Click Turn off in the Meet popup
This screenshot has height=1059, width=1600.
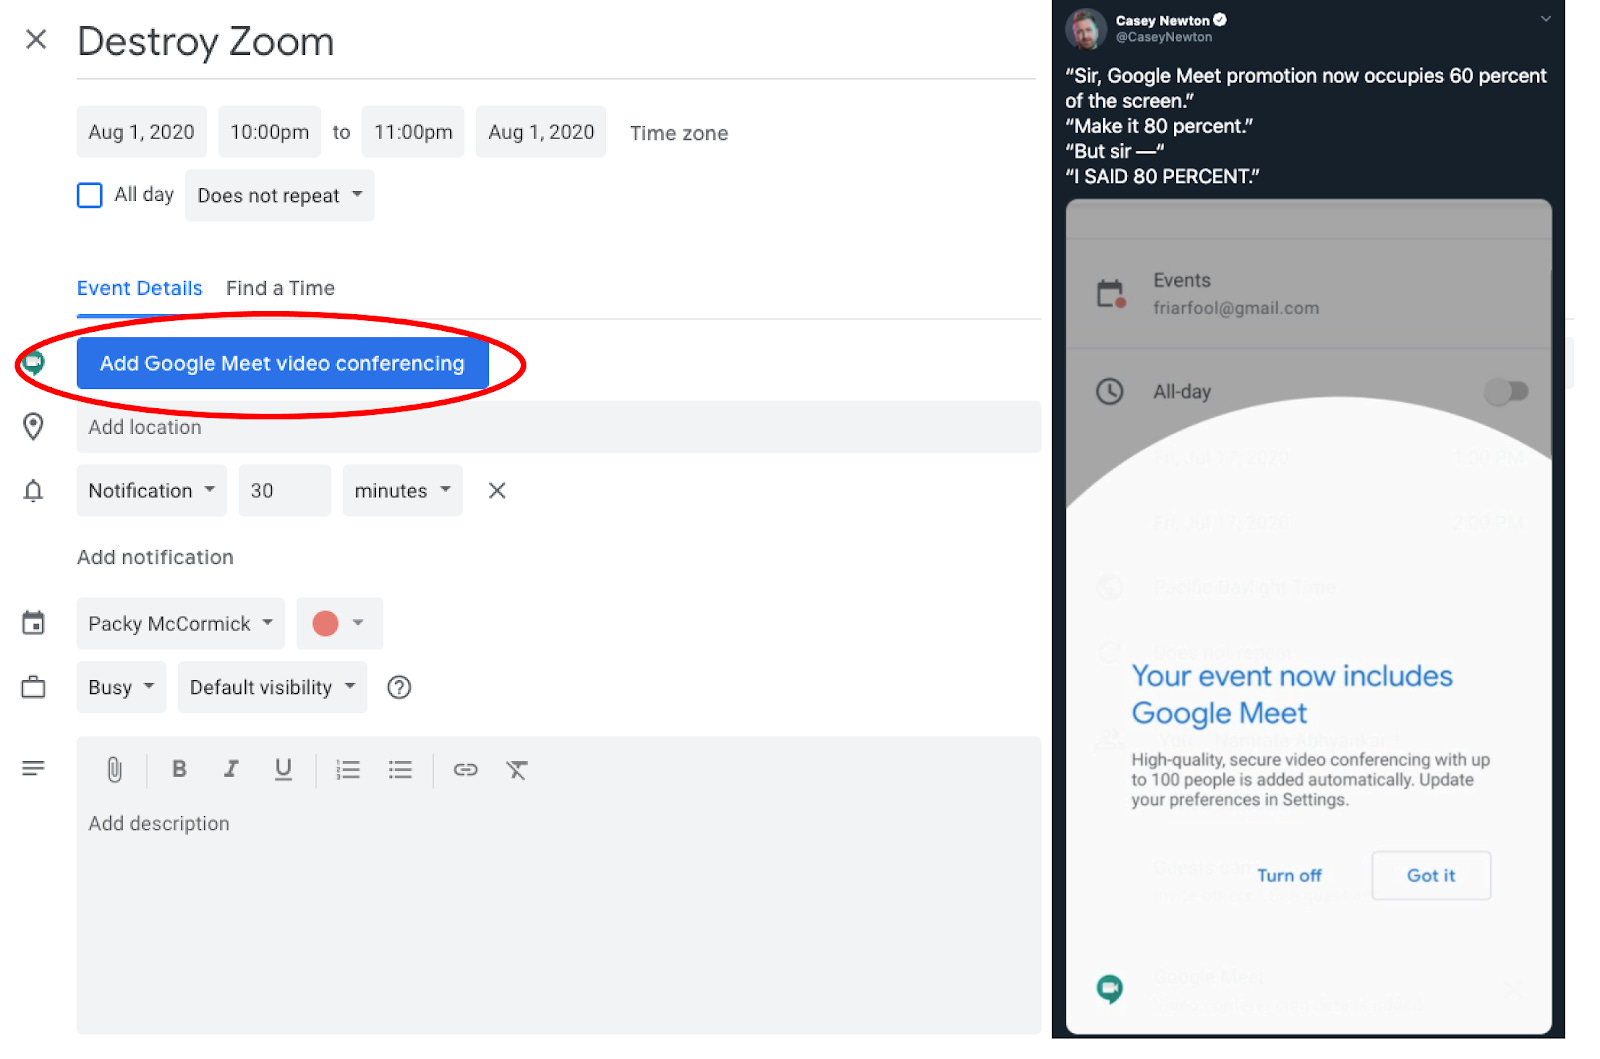coord(1289,875)
